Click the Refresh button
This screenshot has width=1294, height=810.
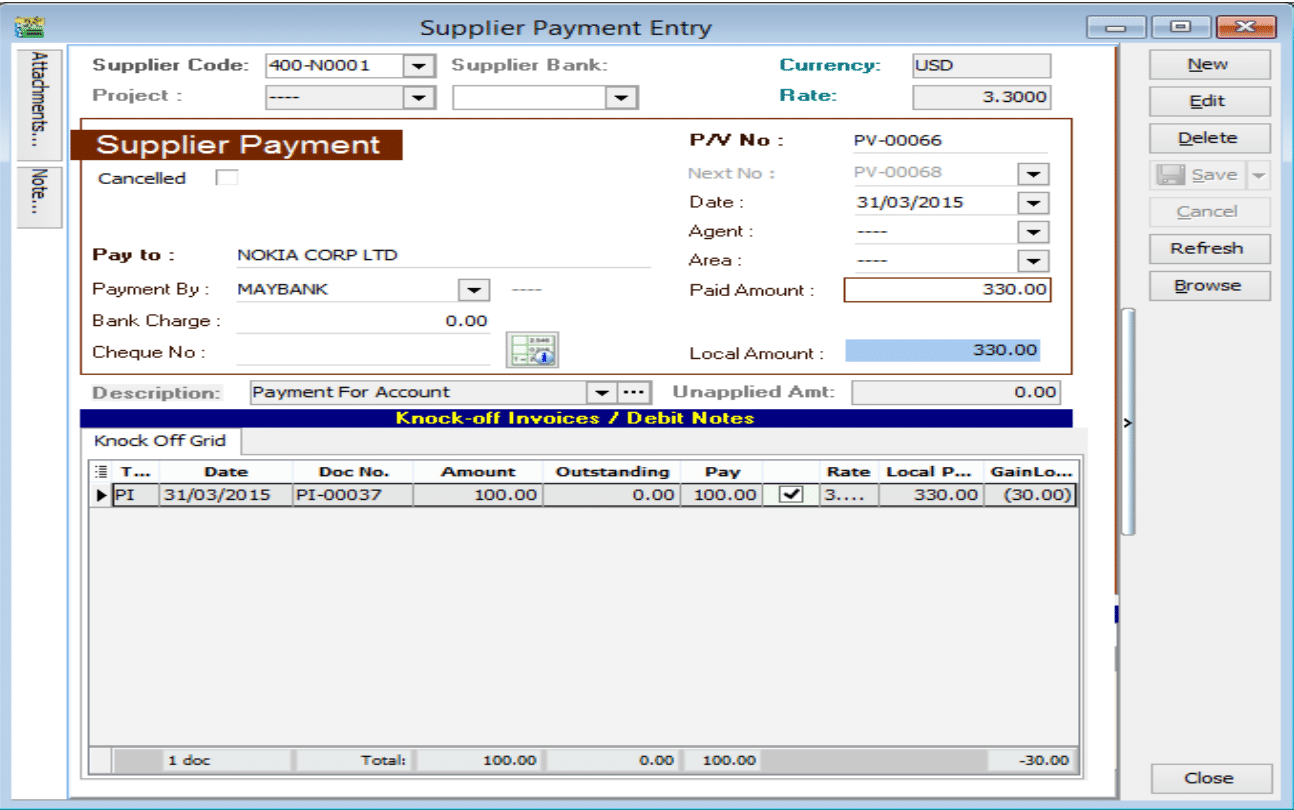pos(1209,248)
